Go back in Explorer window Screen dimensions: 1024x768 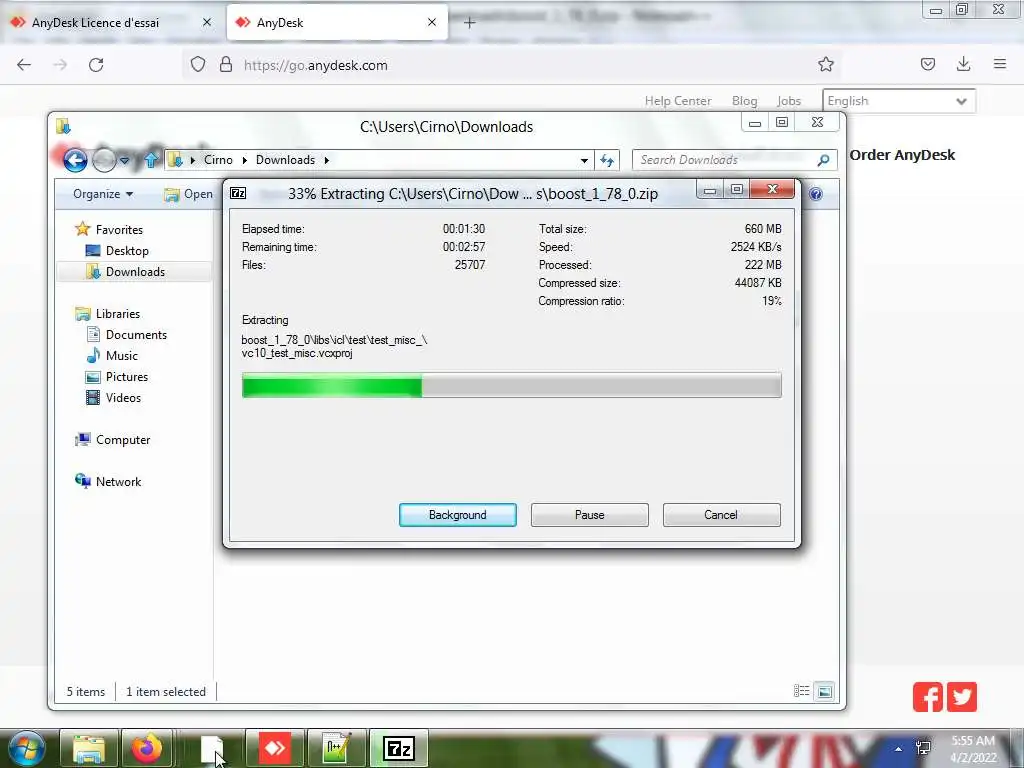pyautogui.click(x=75, y=159)
